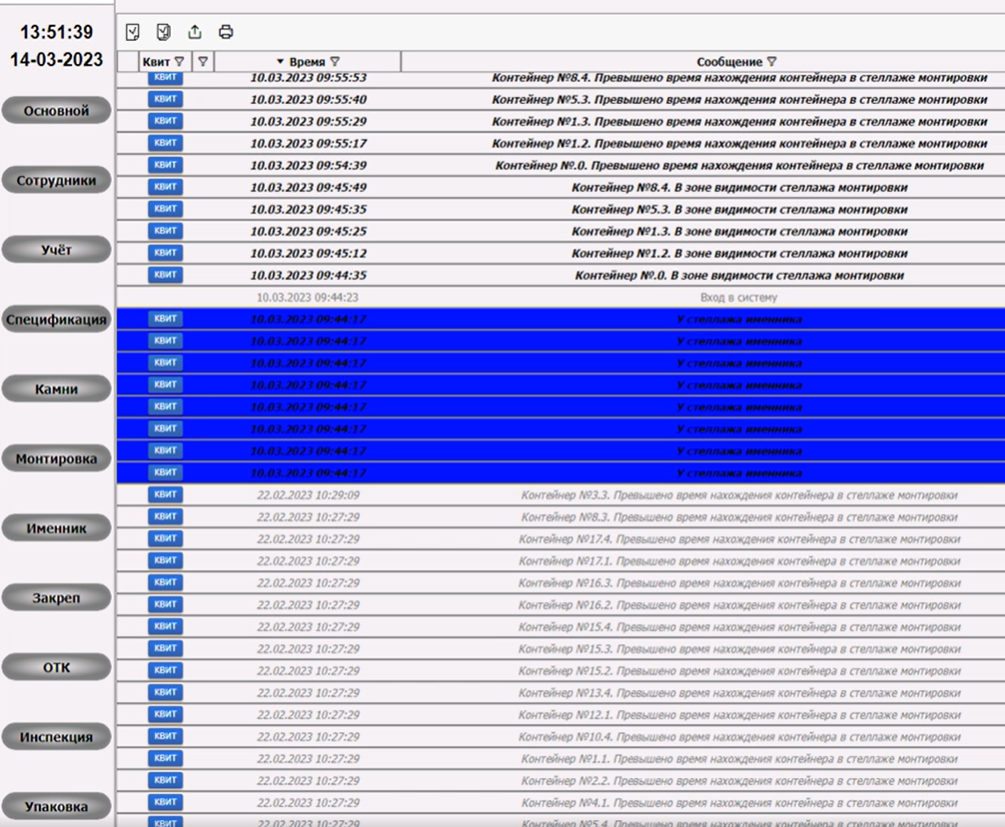This screenshot has height=827, width=1005.
Task: Click КВИТ for Контейнер №13.4
Action: pyautogui.click(x=165, y=692)
